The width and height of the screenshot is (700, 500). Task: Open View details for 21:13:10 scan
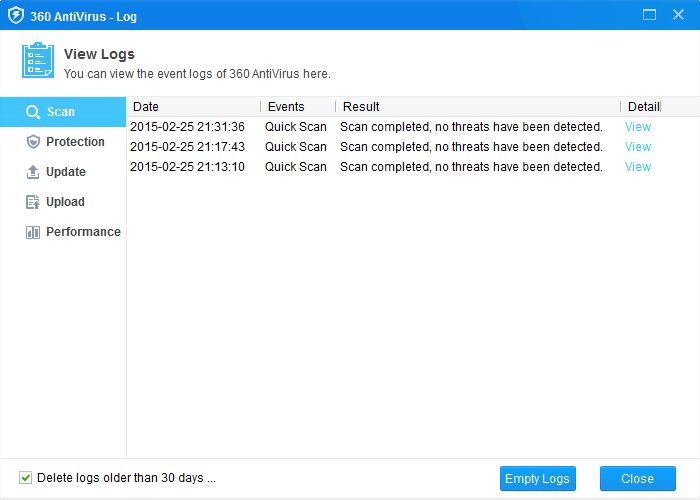click(638, 167)
